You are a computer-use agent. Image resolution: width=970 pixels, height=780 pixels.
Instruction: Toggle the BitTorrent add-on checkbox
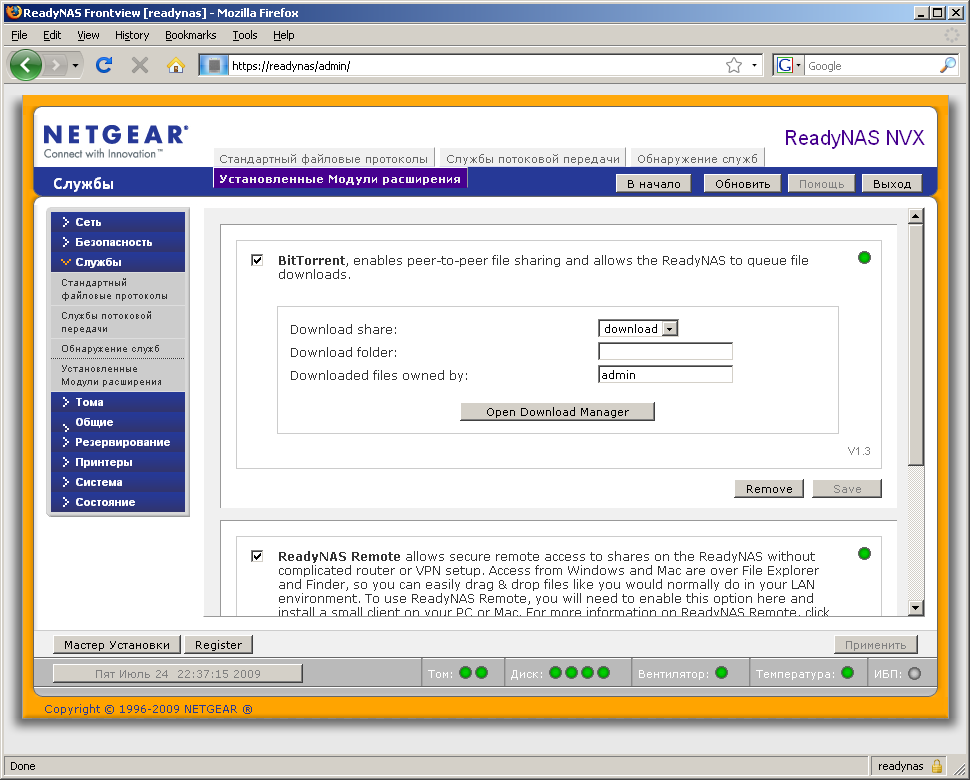[x=257, y=260]
